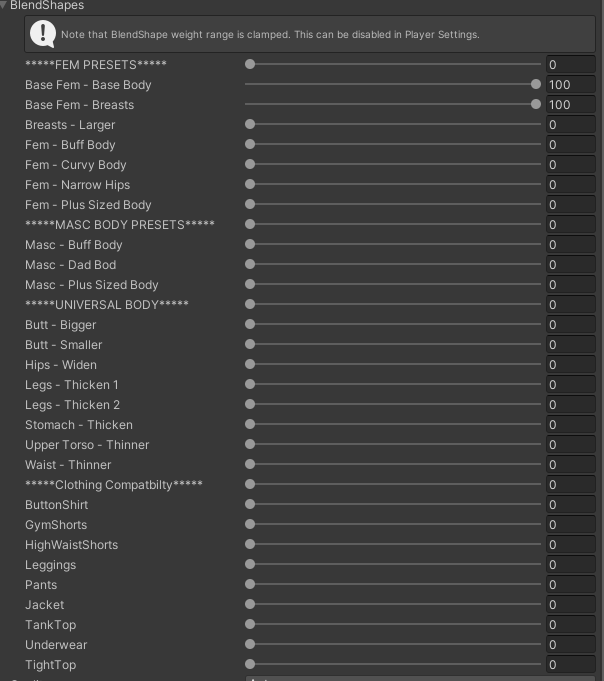Click the Legs - Thicken 1 slider handle

point(250,385)
